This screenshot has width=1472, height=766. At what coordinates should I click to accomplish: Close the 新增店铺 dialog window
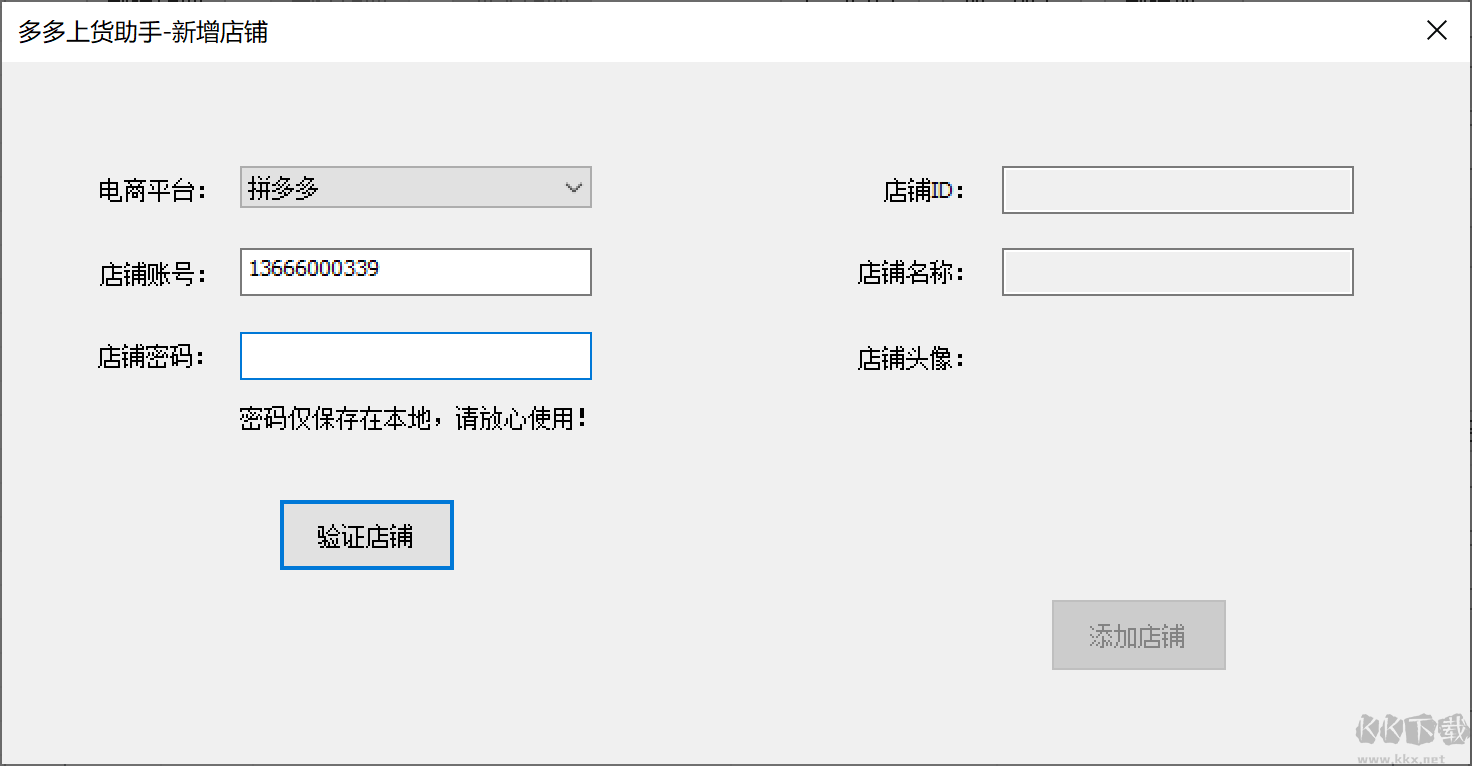tap(1436, 31)
